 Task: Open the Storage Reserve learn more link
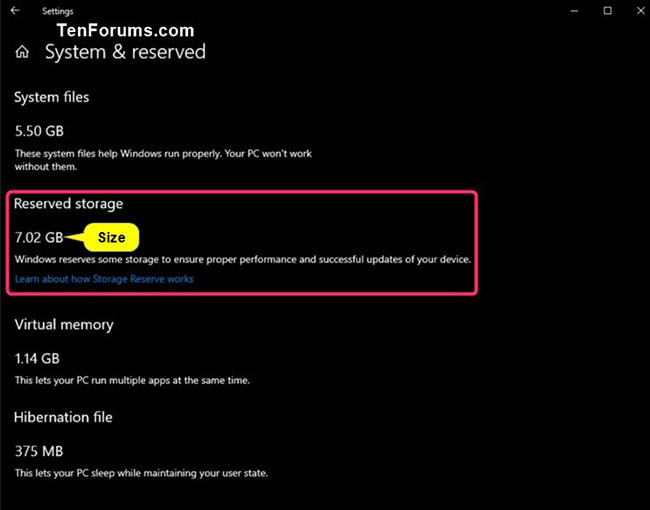coord(104,279)
